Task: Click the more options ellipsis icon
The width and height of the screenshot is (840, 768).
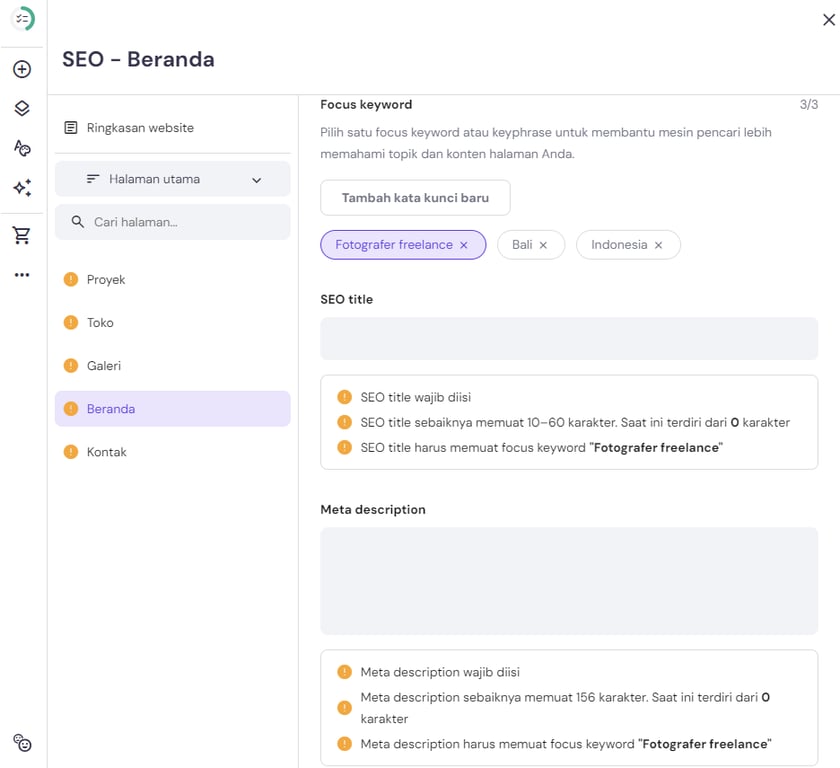Action: pos(22,274)
